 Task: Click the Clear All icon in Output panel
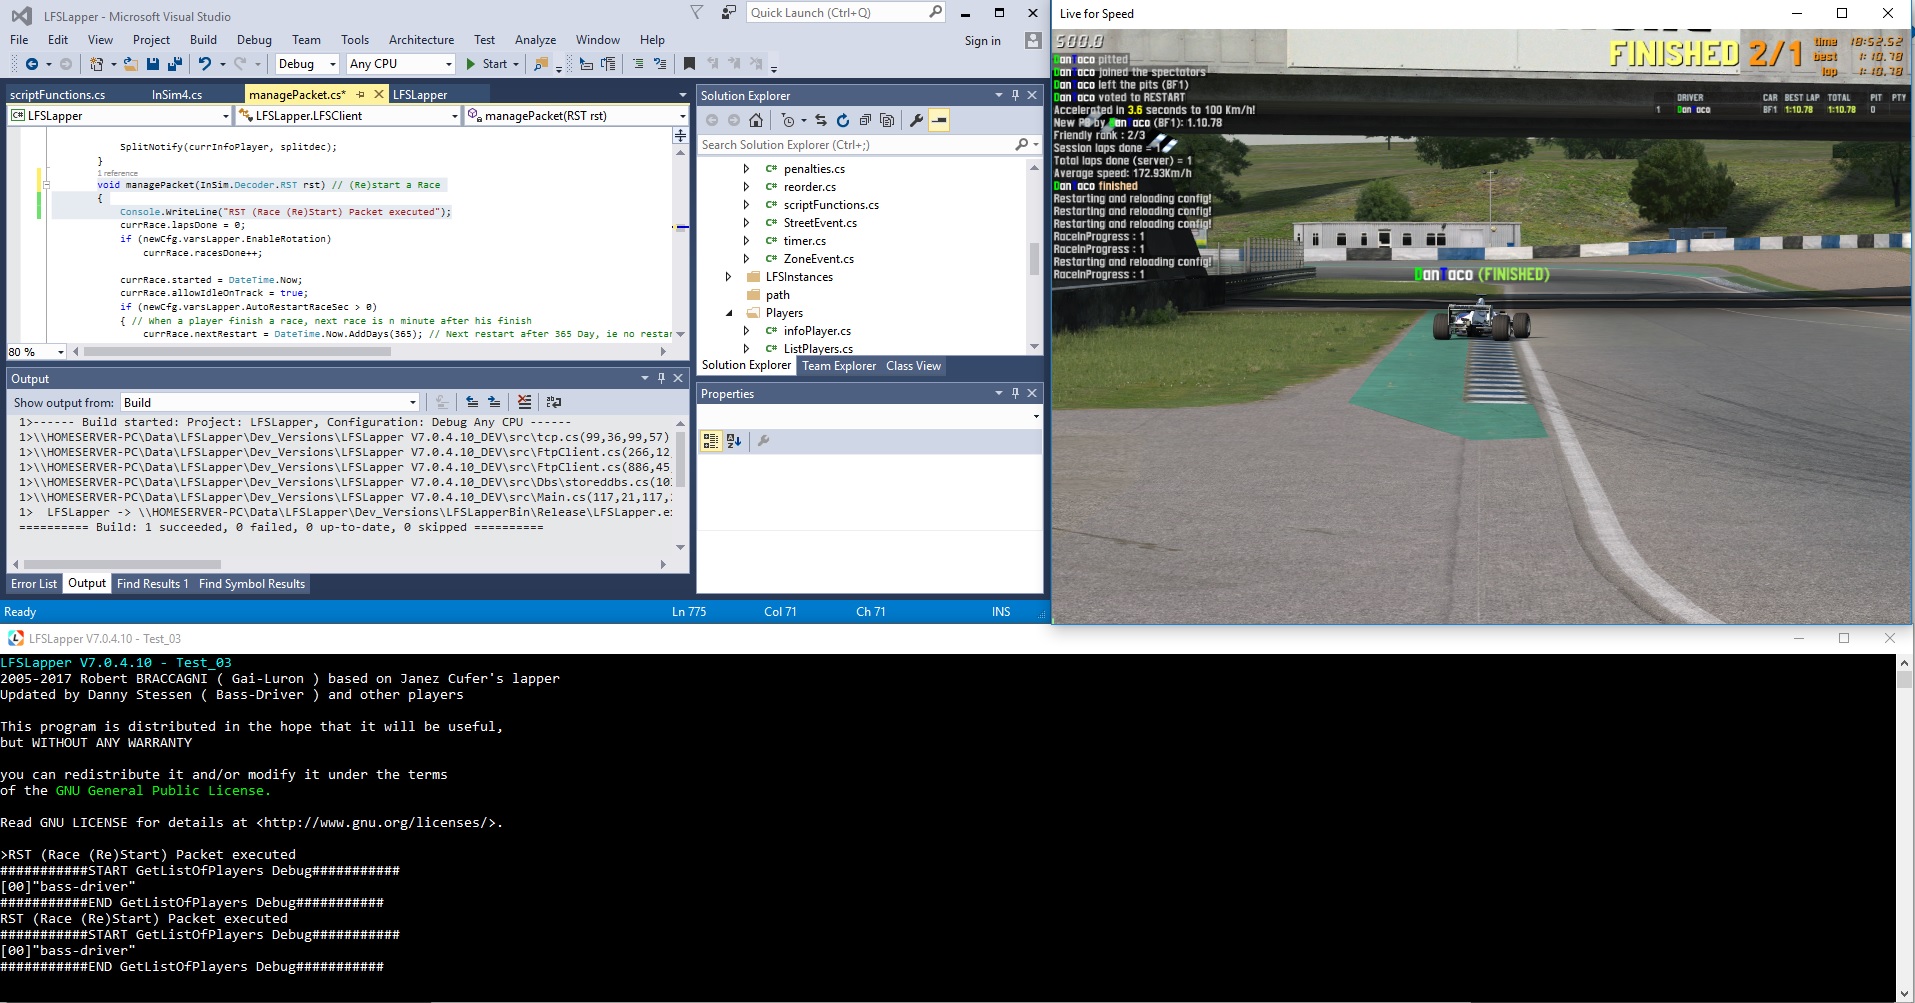(524, 402)
